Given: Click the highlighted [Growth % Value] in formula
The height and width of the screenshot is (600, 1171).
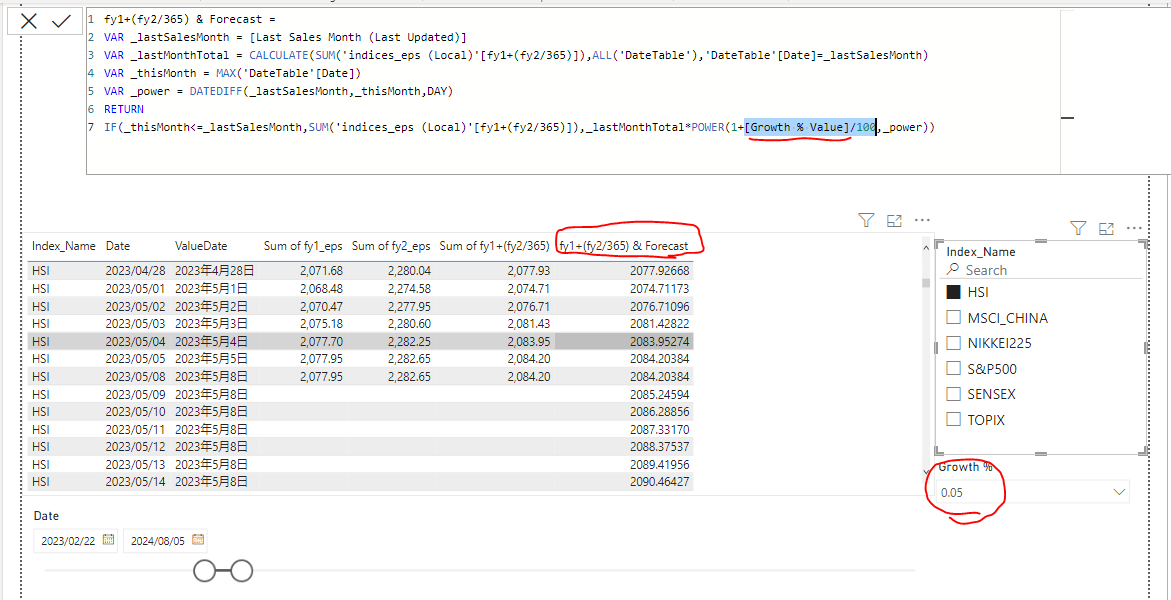Looking at the screenshot, I should coord(798,128).
